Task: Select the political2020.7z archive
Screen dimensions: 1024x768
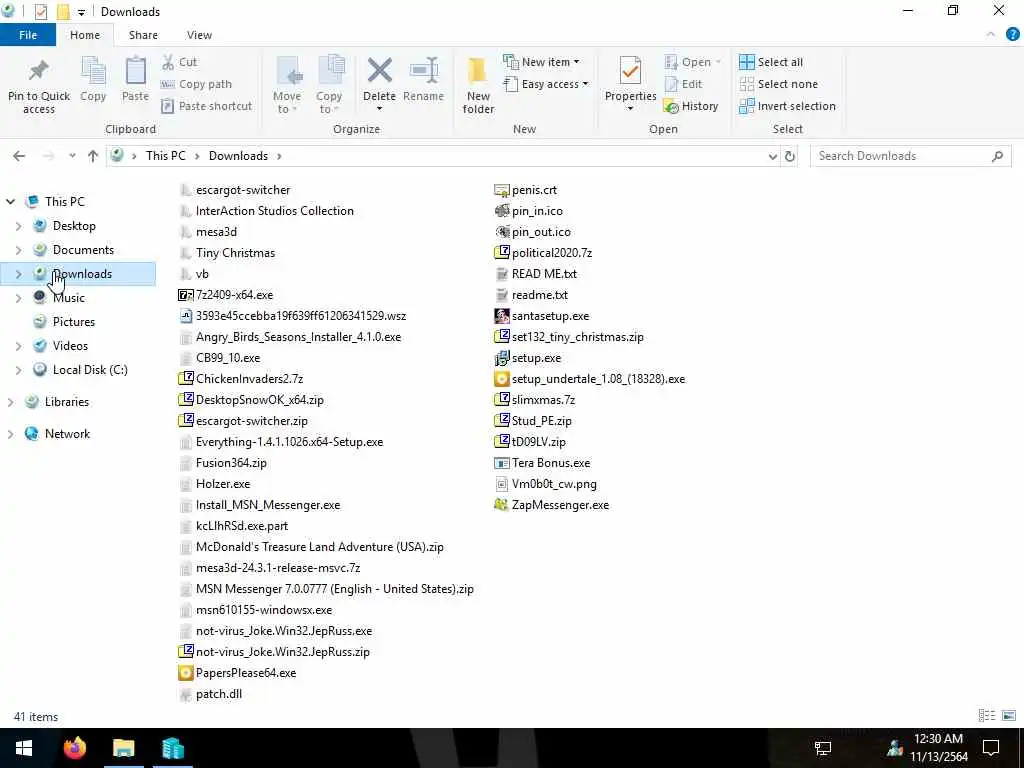Action: 543,253
